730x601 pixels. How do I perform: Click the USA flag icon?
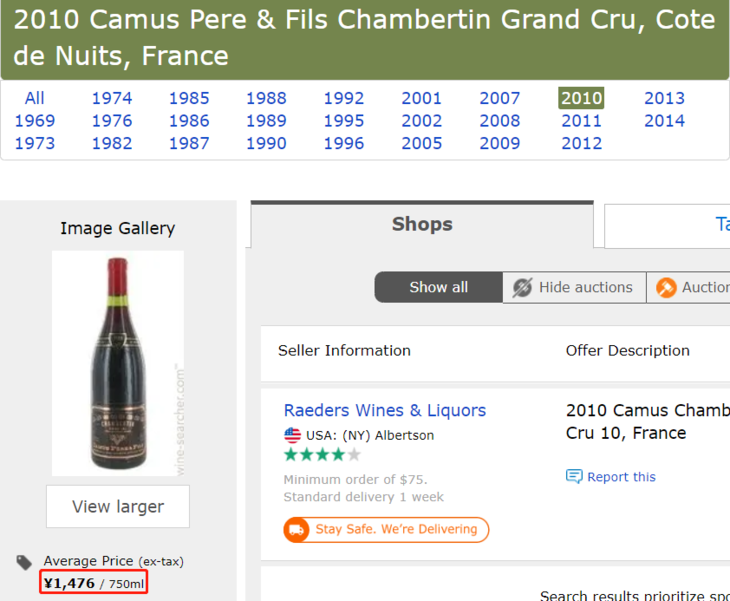(x=292, y=436)
